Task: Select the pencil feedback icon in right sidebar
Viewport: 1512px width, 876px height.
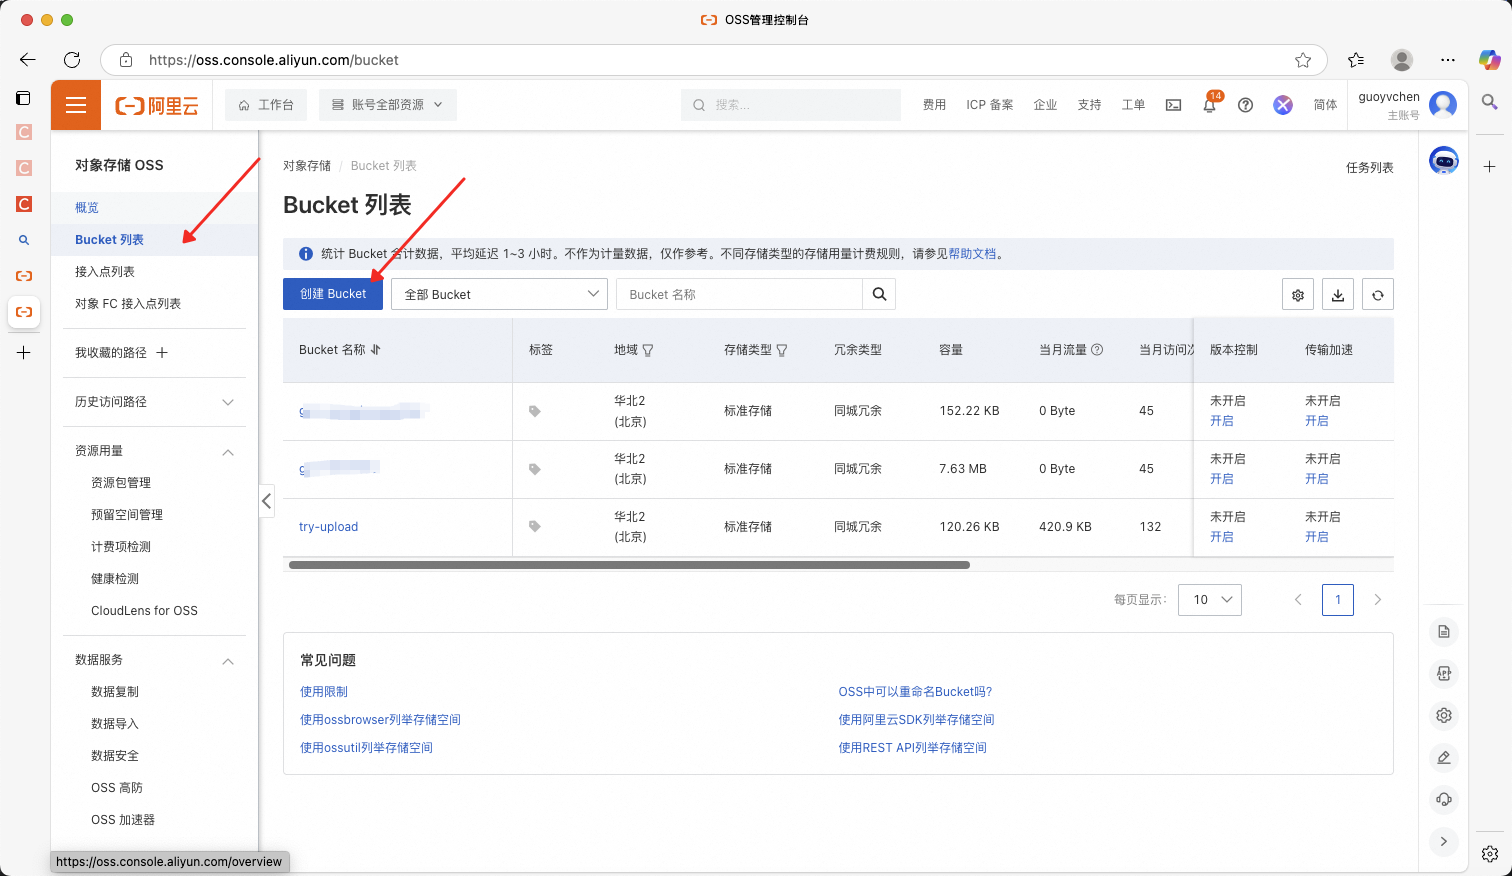Action: point(1443,757)
